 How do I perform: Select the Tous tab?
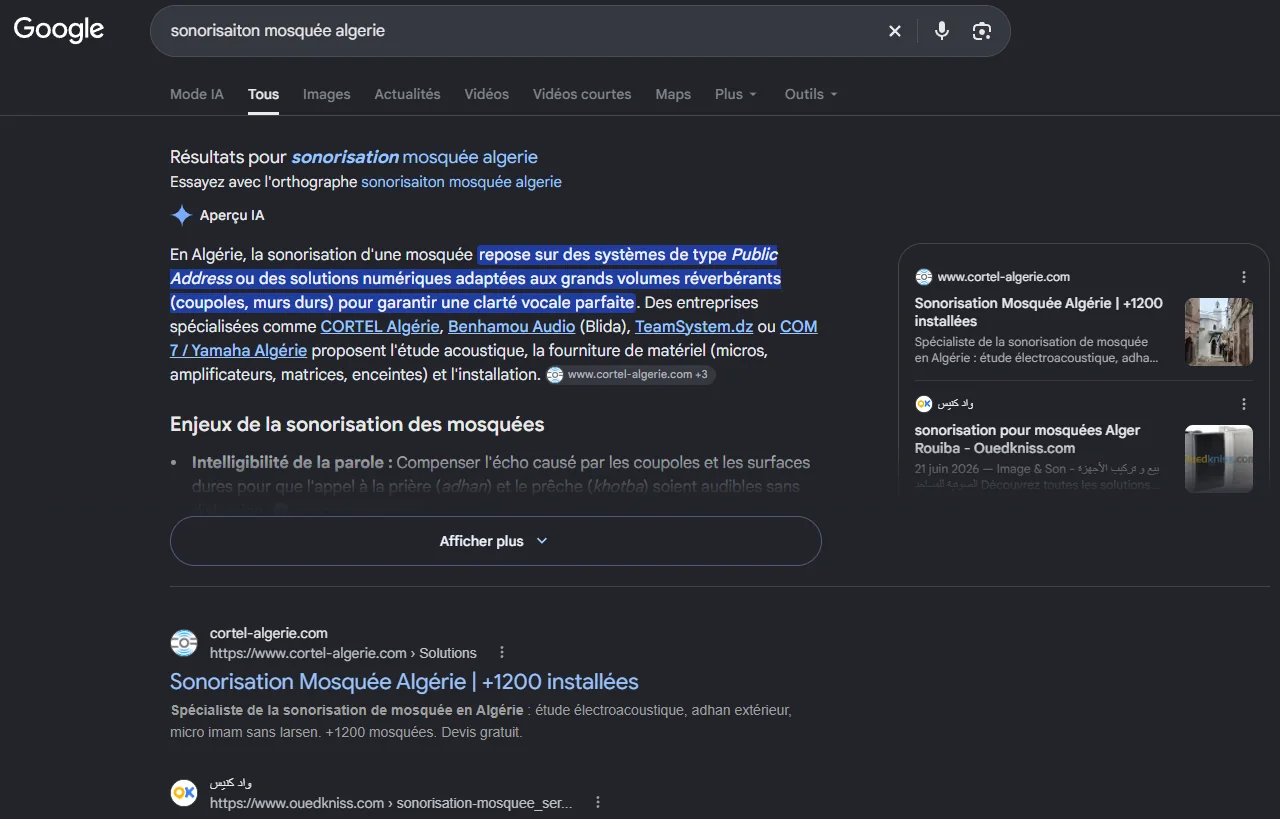coord(264,94)
